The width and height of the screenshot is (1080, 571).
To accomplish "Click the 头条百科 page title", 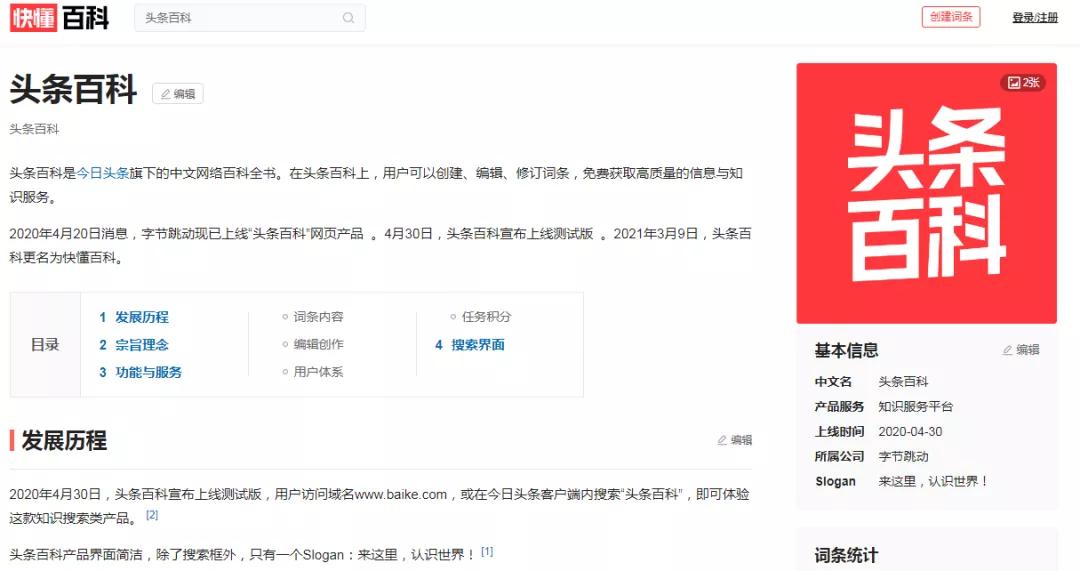I will tap(74, 90).
